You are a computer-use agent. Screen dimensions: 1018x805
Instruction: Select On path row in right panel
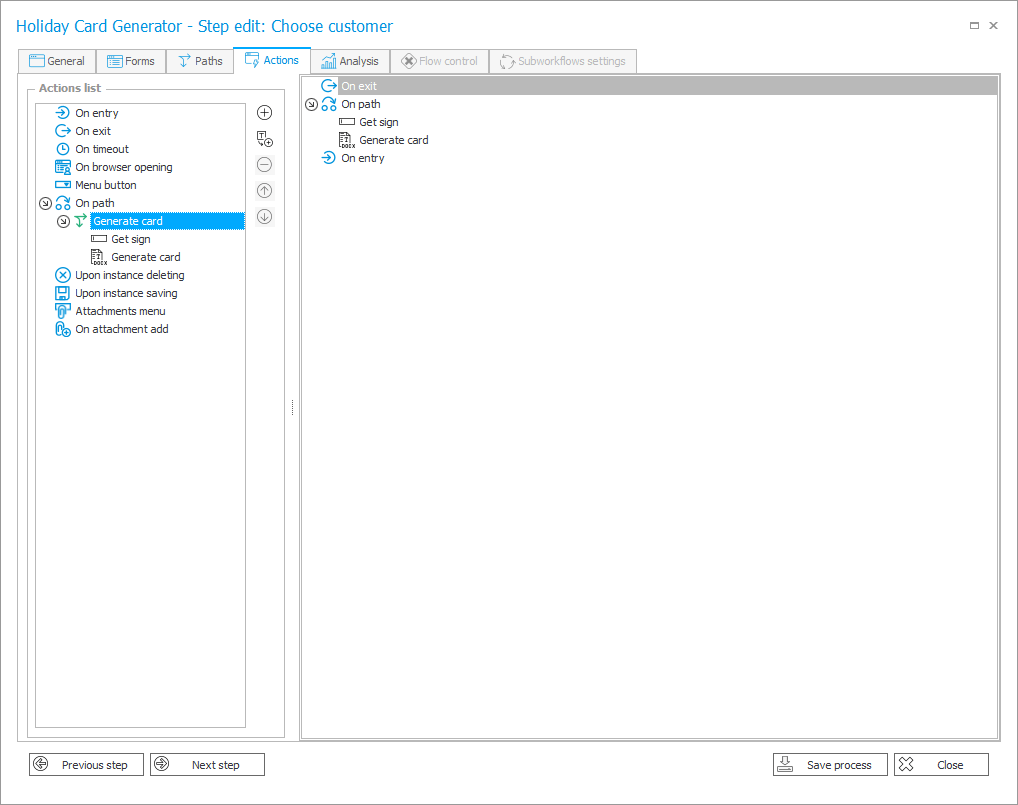361,104
